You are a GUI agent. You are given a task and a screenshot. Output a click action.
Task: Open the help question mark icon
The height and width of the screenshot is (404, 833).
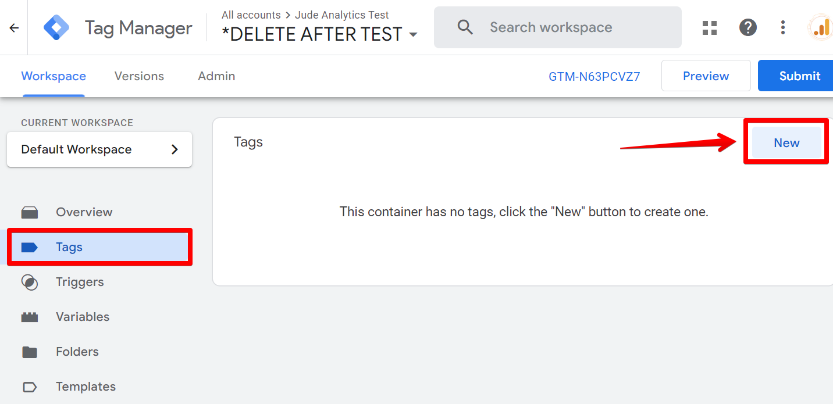[748, 28]
